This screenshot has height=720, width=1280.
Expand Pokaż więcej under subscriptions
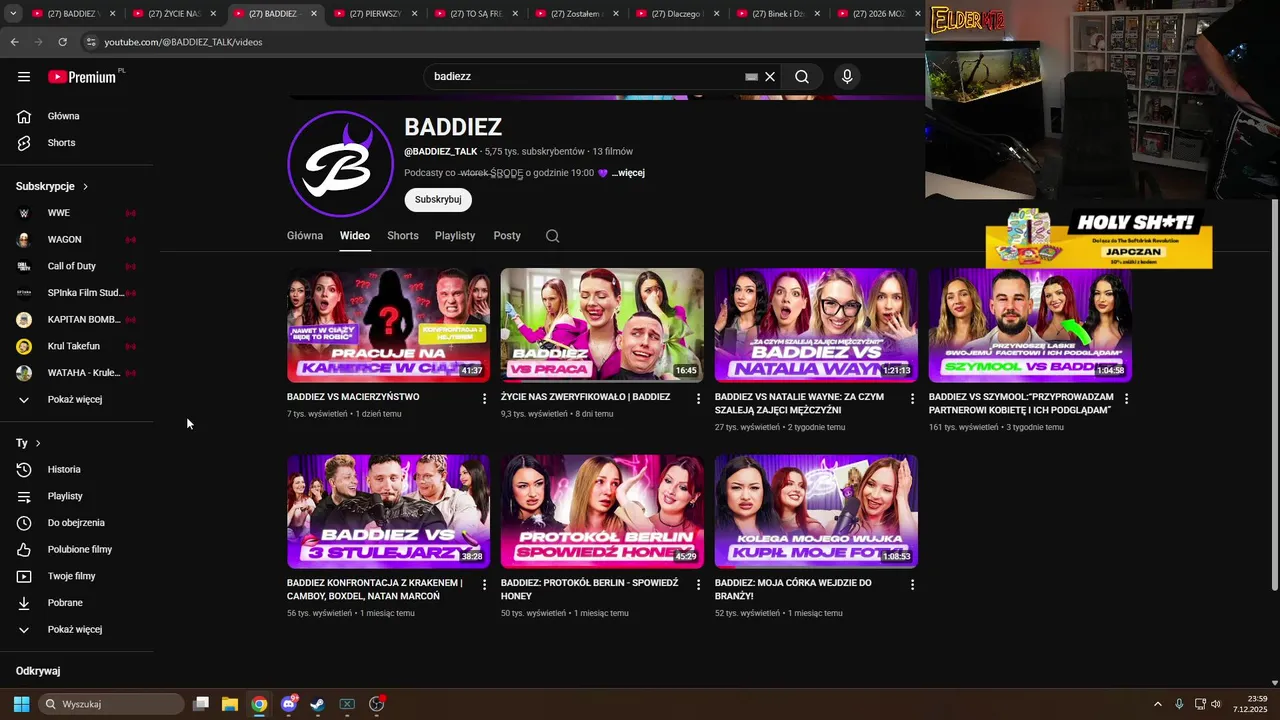point(77,400)
